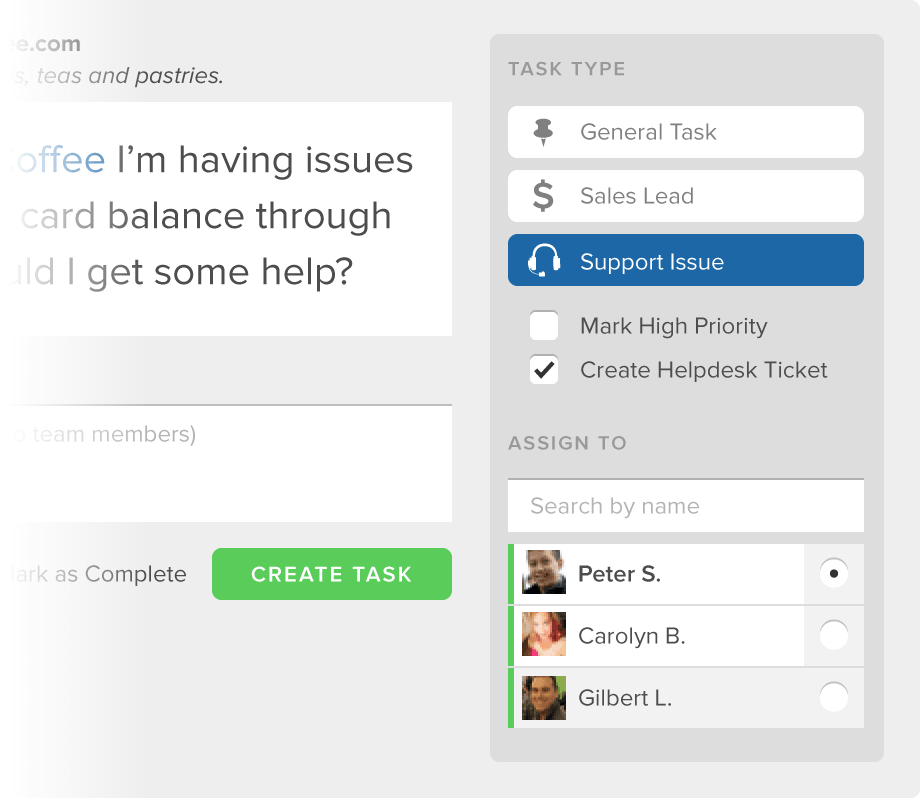This screenshot has height=798, width=920.
Task: Click the green CREATE TASK button
Action: click(x=332, y=574)
